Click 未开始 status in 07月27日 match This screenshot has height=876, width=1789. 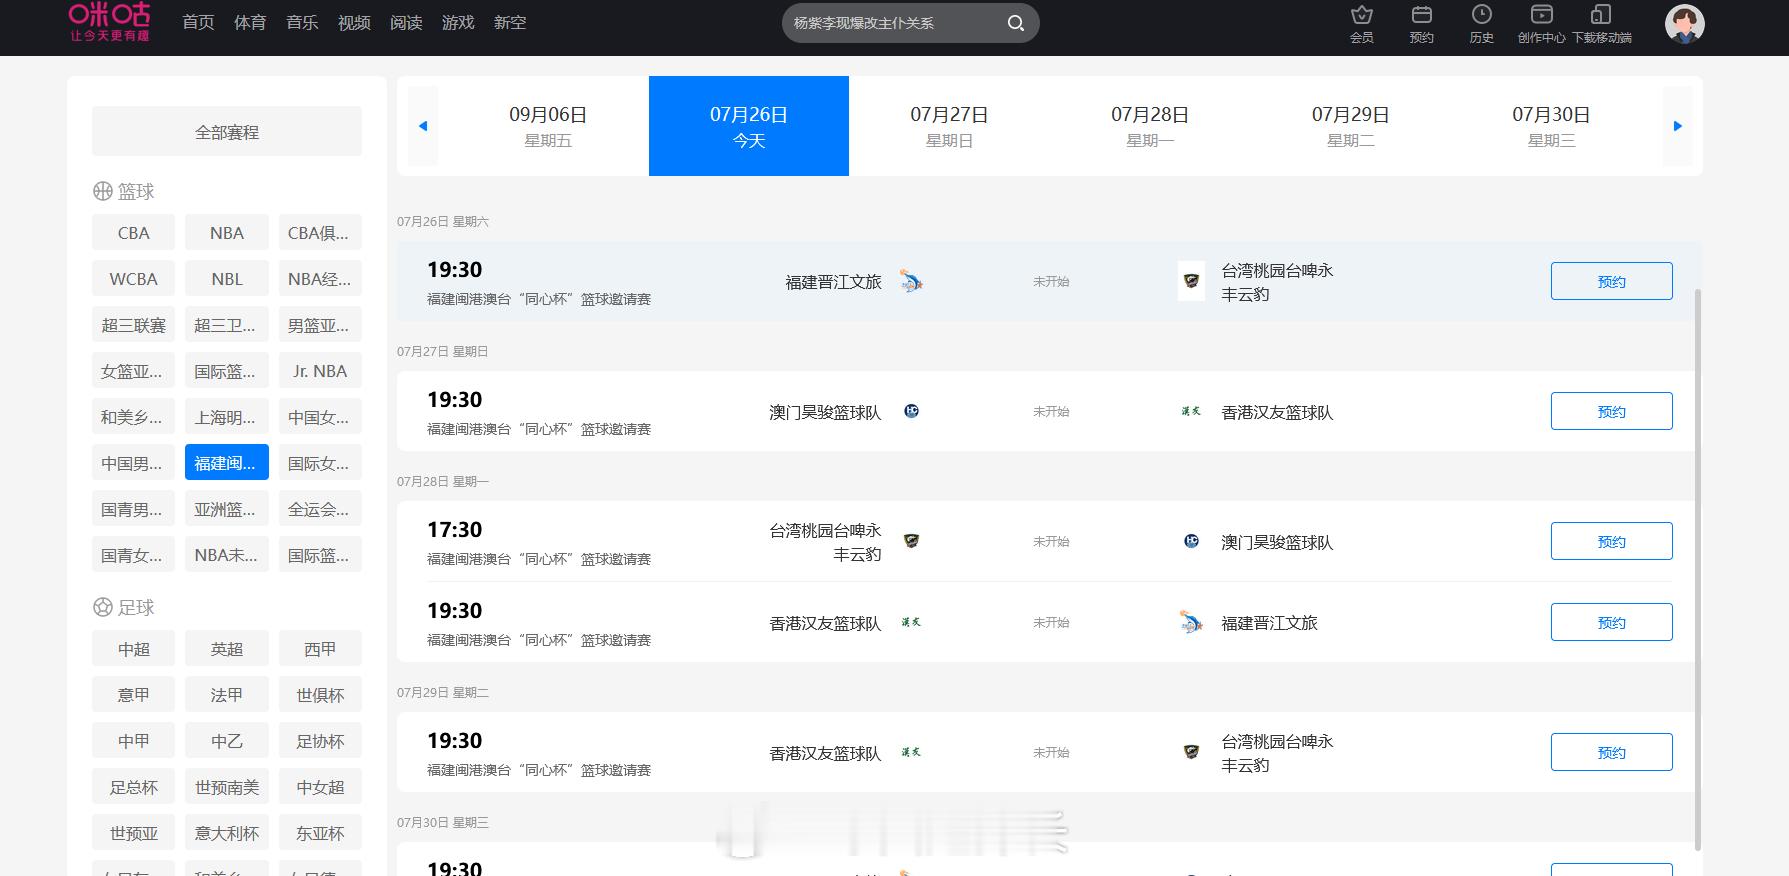click(1051, 411)
